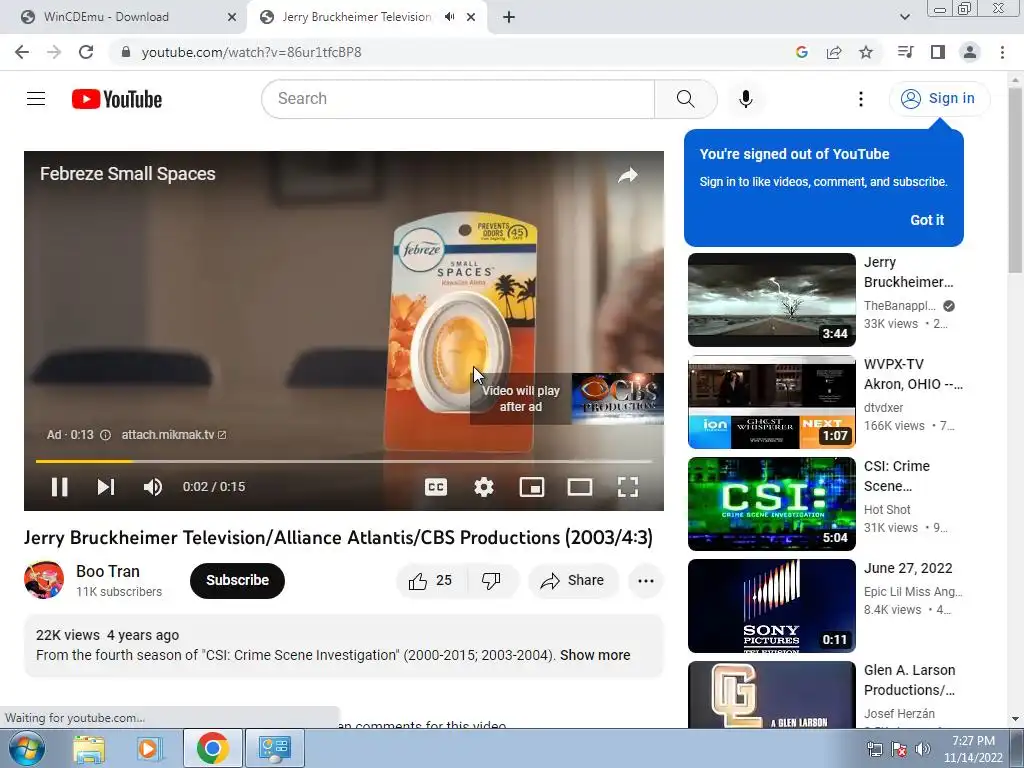The height and width of the screenshot is (768, 1024).
Task: Open the Boo Tran channel avatar
Action: coord(44,580)
